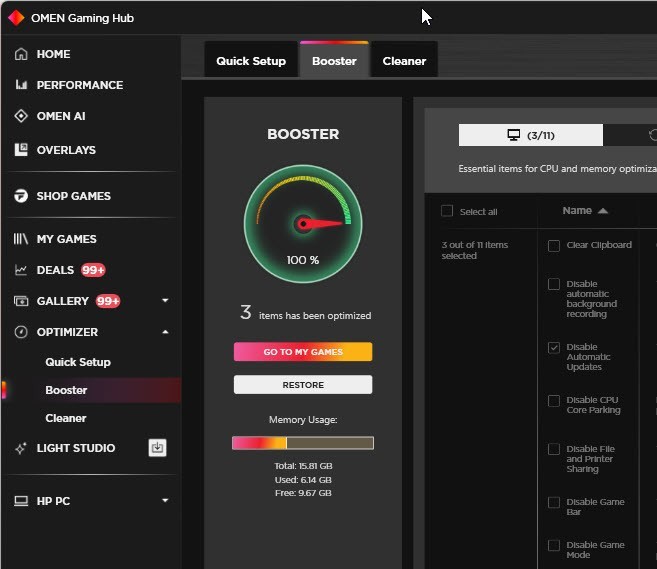Check the Clear Clipboard option
The image size is (657, 569).
click(x=554, y=246)
